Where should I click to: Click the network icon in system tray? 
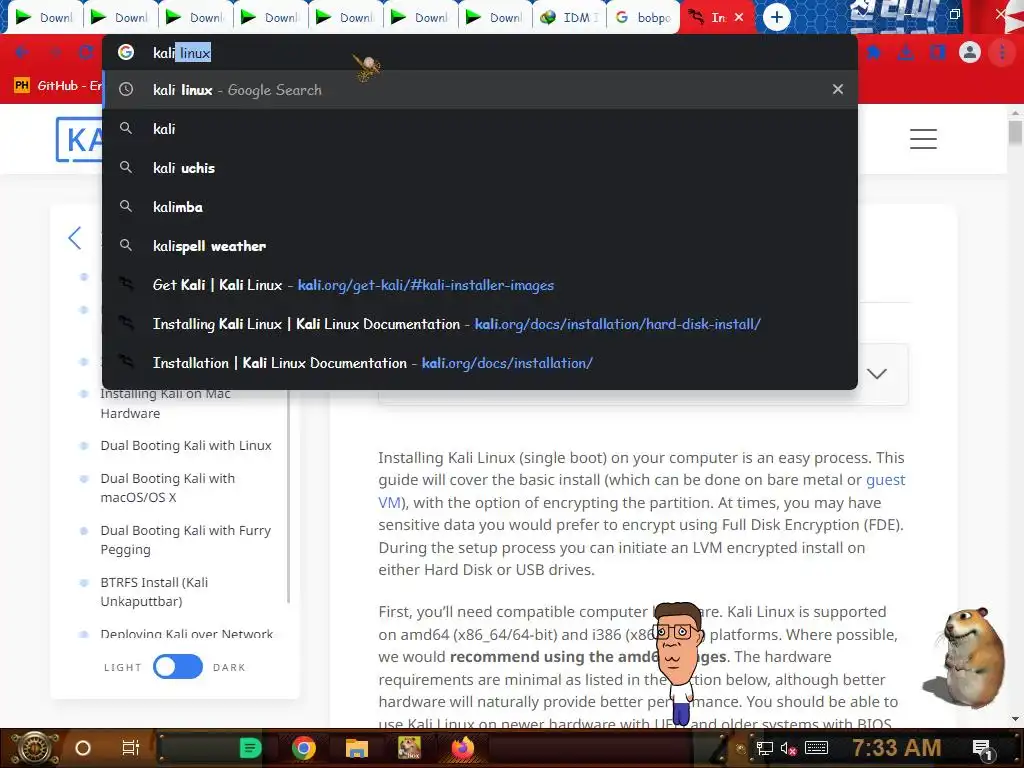[x=765, y=748]
